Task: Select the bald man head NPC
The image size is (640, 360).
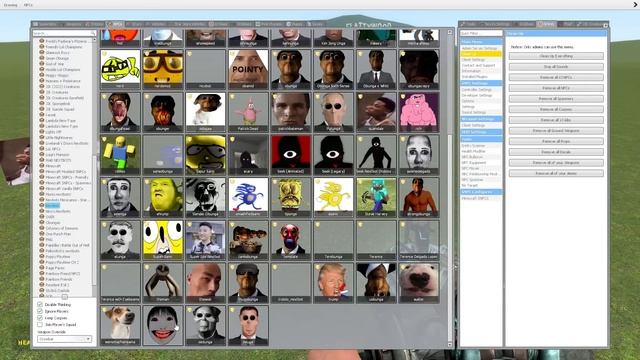Action: 205,282
